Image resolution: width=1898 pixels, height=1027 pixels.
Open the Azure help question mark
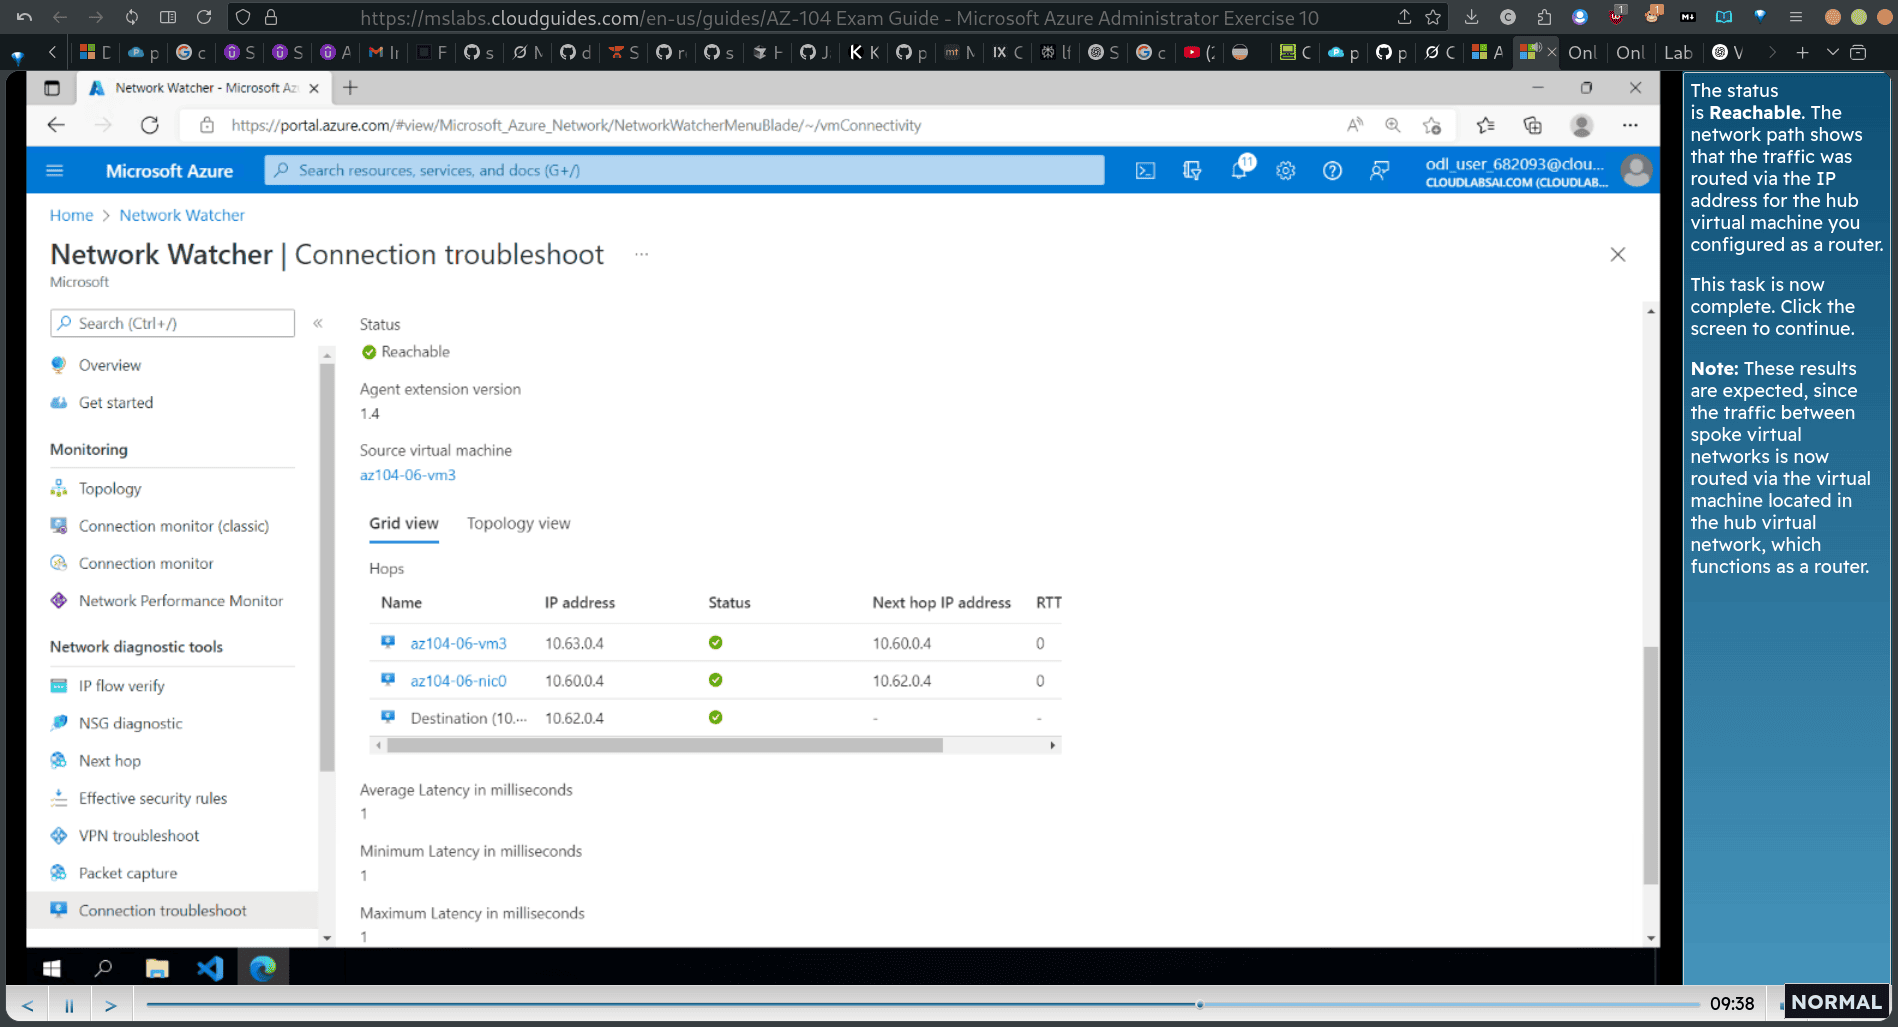tap(1332, 171)
